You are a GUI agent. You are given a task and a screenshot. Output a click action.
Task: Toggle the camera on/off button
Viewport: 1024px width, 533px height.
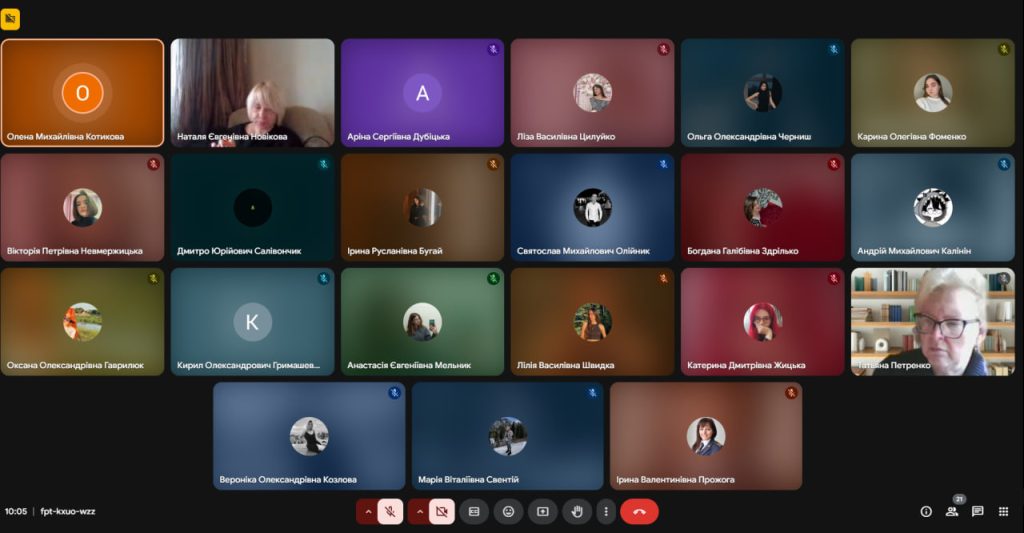pos(441,511)
